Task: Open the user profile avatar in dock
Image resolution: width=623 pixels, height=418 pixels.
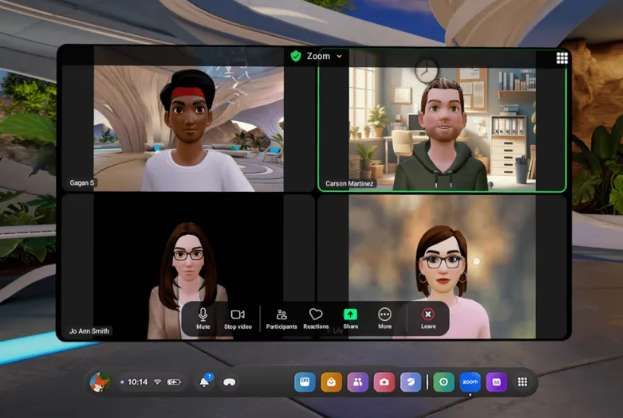Action: tap(99, 382)
